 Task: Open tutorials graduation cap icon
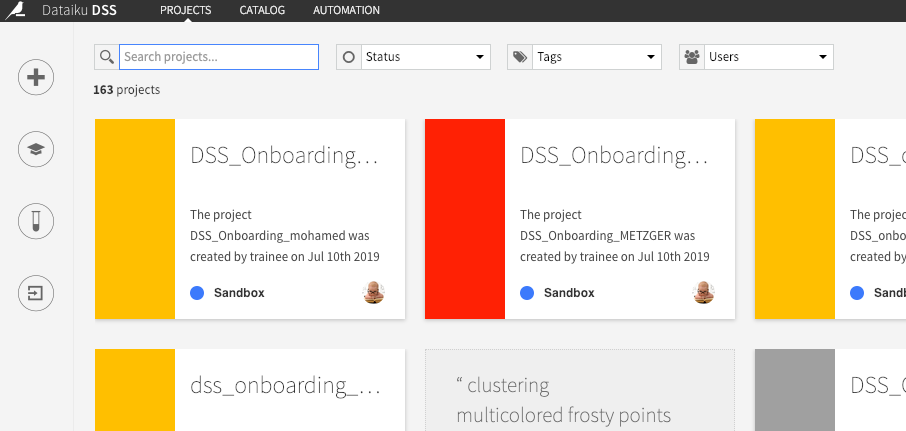coord(36,149)
